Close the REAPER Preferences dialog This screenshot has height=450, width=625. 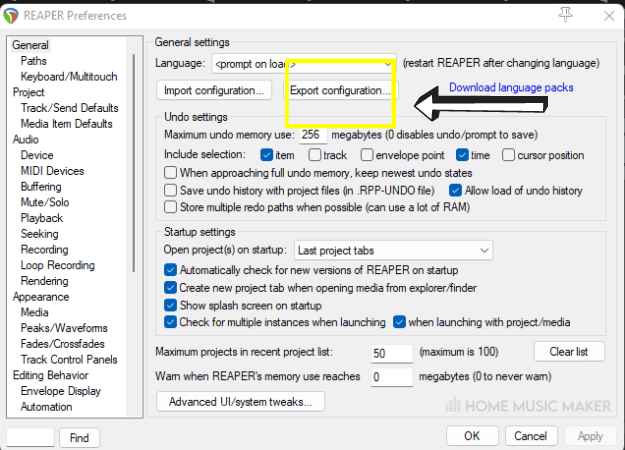pyautogui.click(x=609, y=16)
